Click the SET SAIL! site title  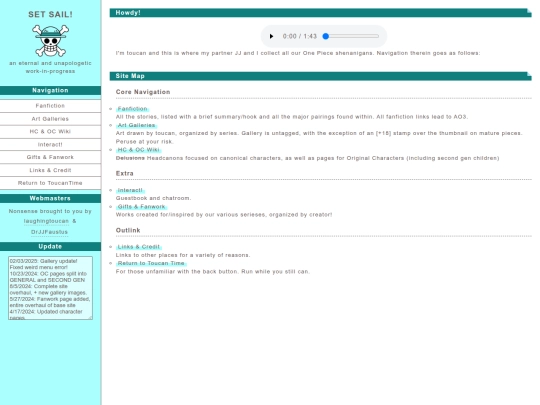coord(50,14)
